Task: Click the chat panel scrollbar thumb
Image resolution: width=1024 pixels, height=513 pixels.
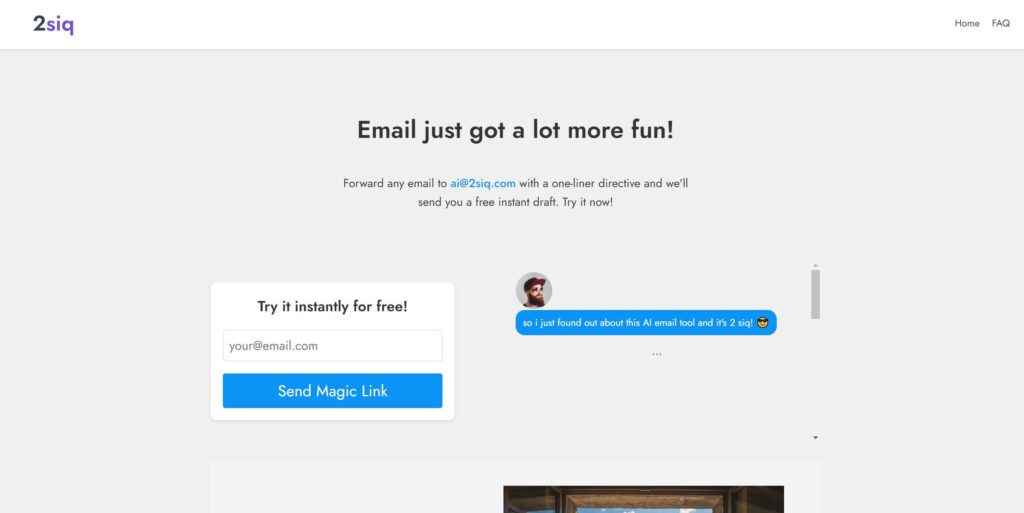Action: click(x=815, y=294)
